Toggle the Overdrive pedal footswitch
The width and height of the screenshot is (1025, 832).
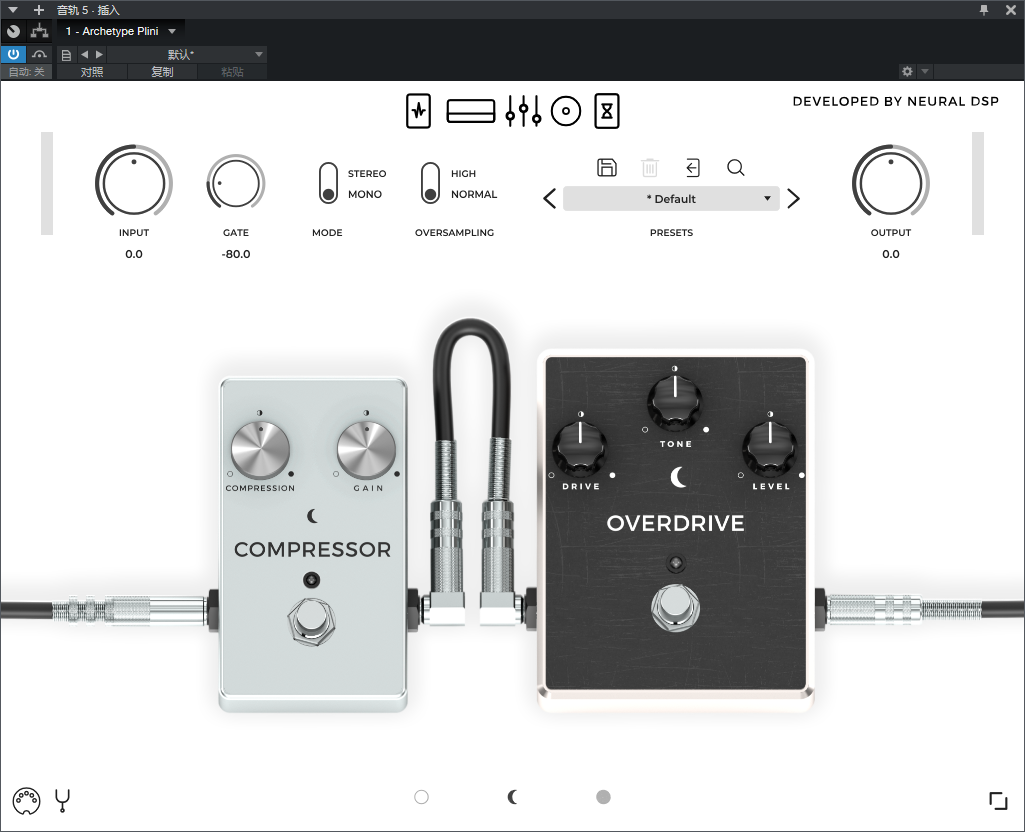pyautogui.click(x=675, y=607)
